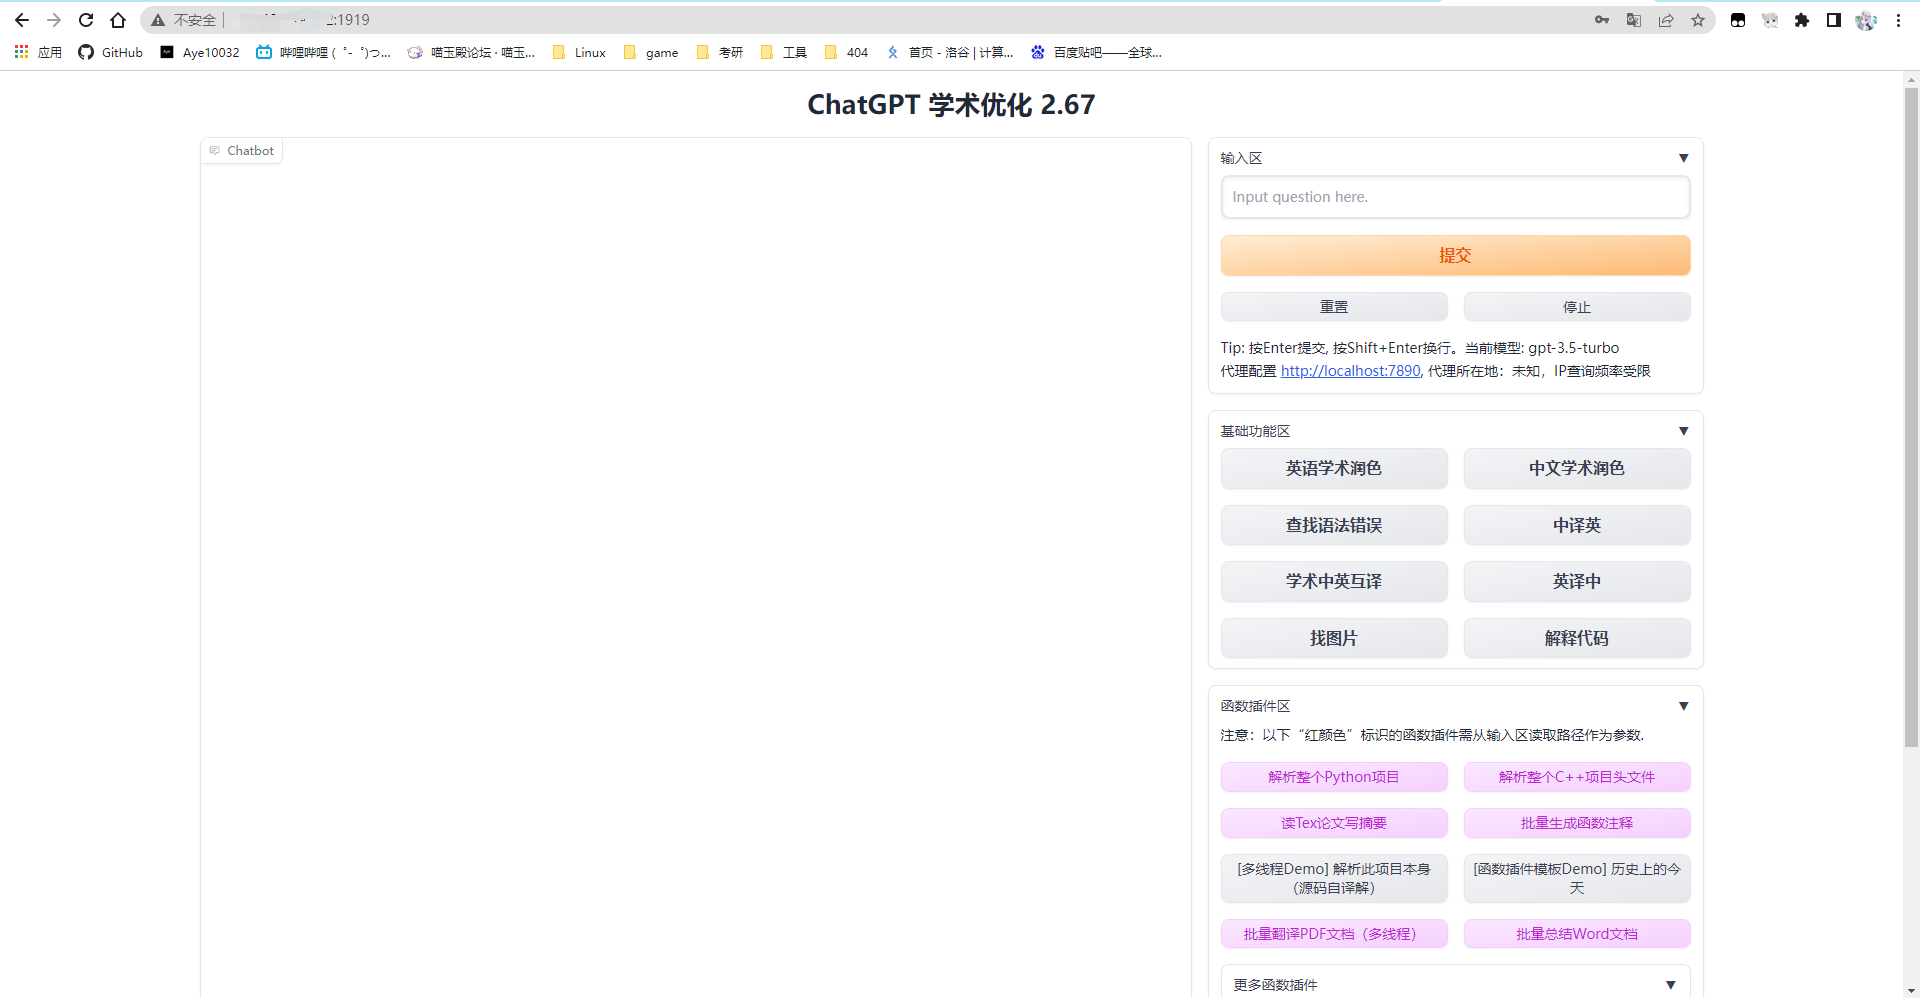Run the 批量翻译PDF文档 plugin
The image size is (1920, 998).
[1334, 934]
